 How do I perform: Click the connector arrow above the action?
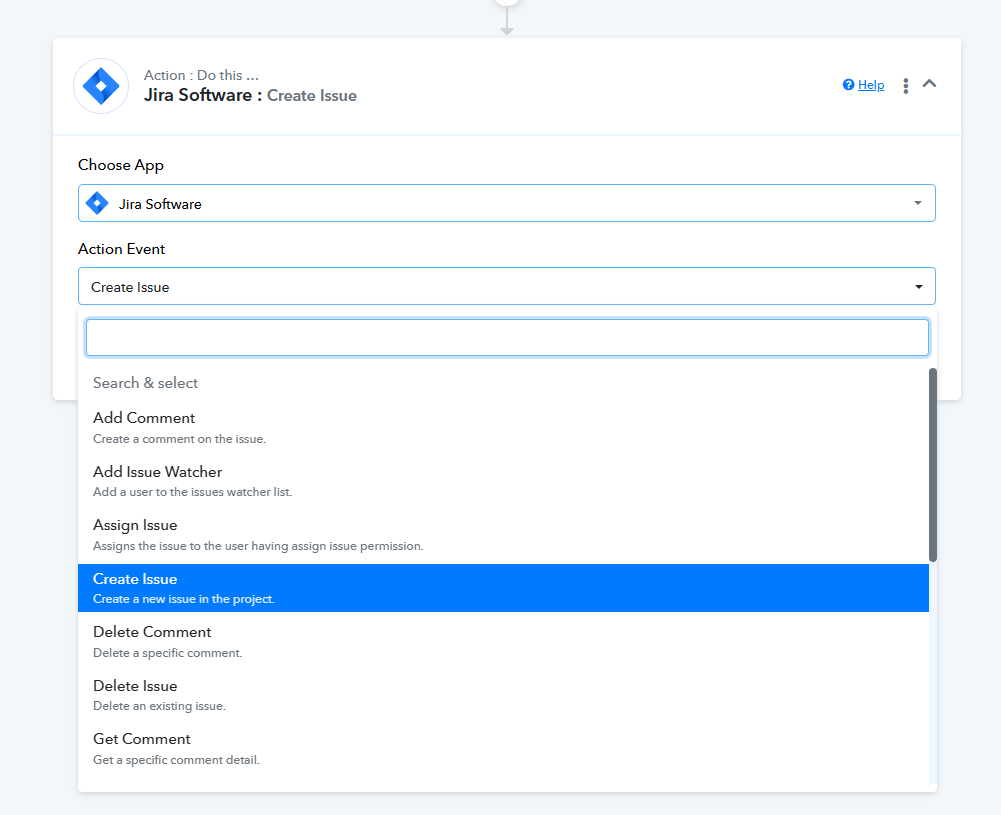point(507,29)
